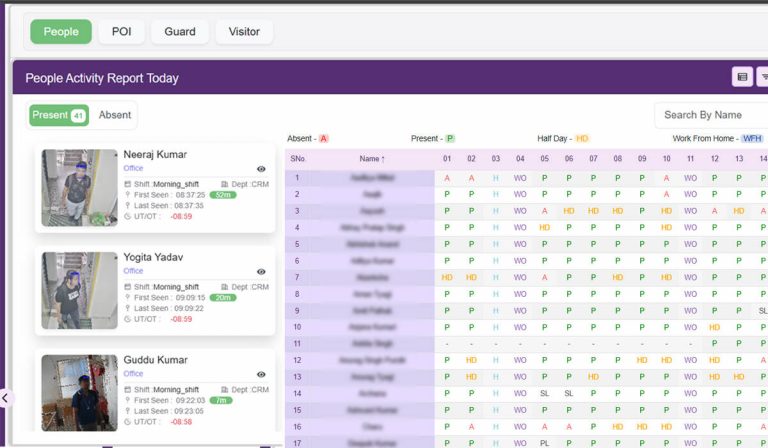Toggle eye icon on Neeraj Kumar card

click(x=261, y=169)
